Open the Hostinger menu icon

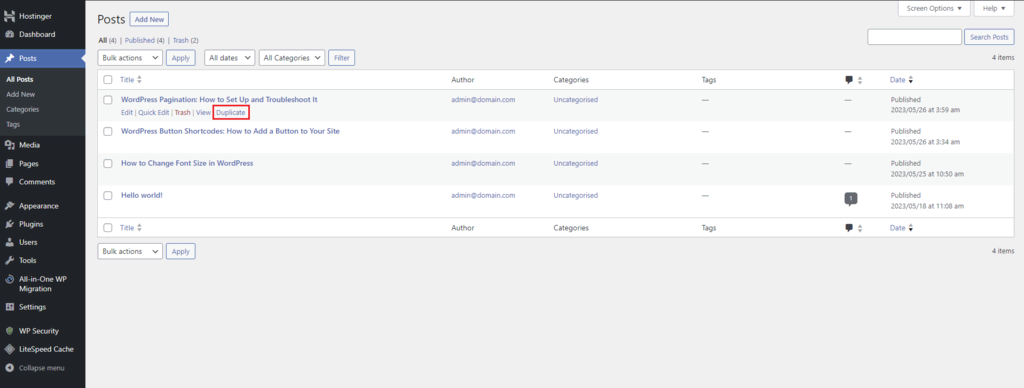pos(9,16)
